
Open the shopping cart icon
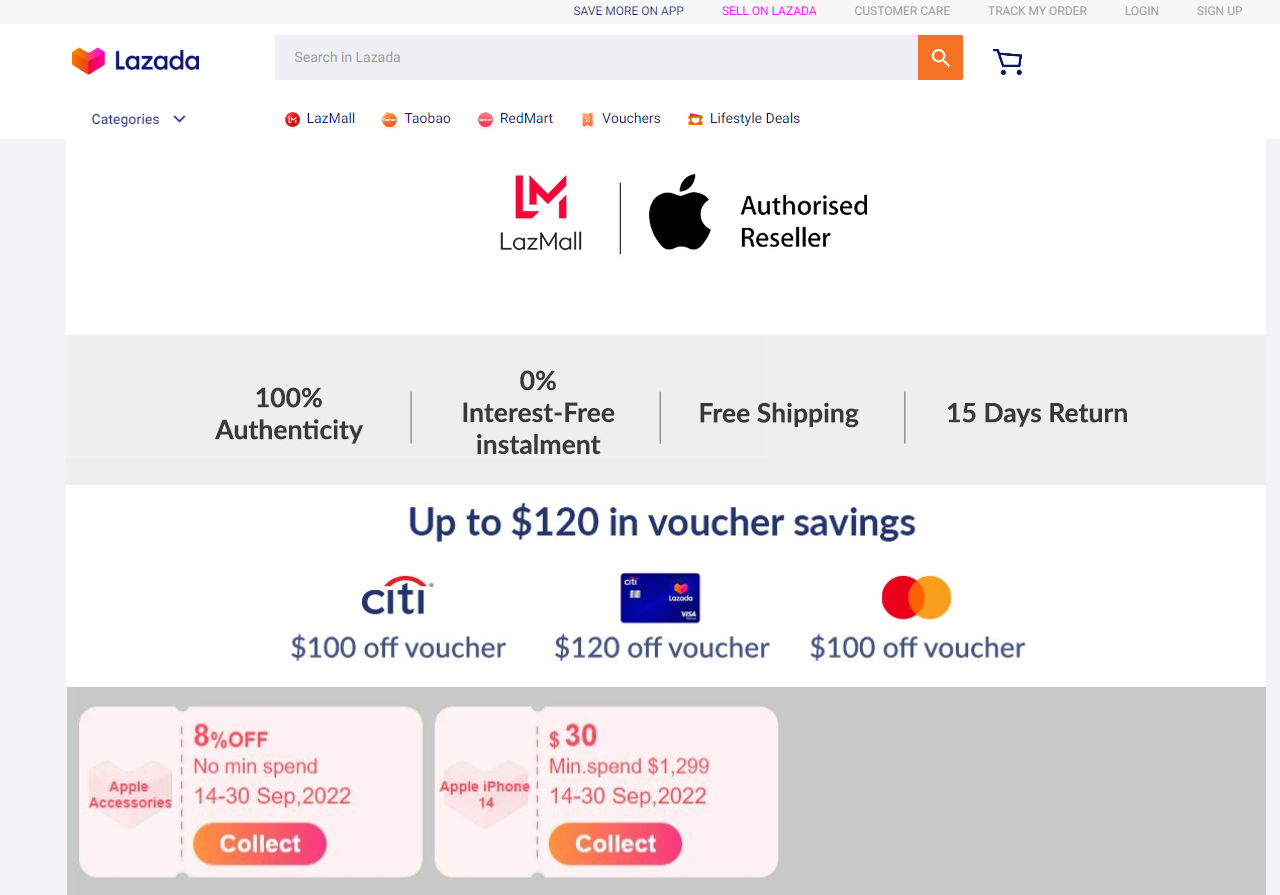[x=1007, y=62]
